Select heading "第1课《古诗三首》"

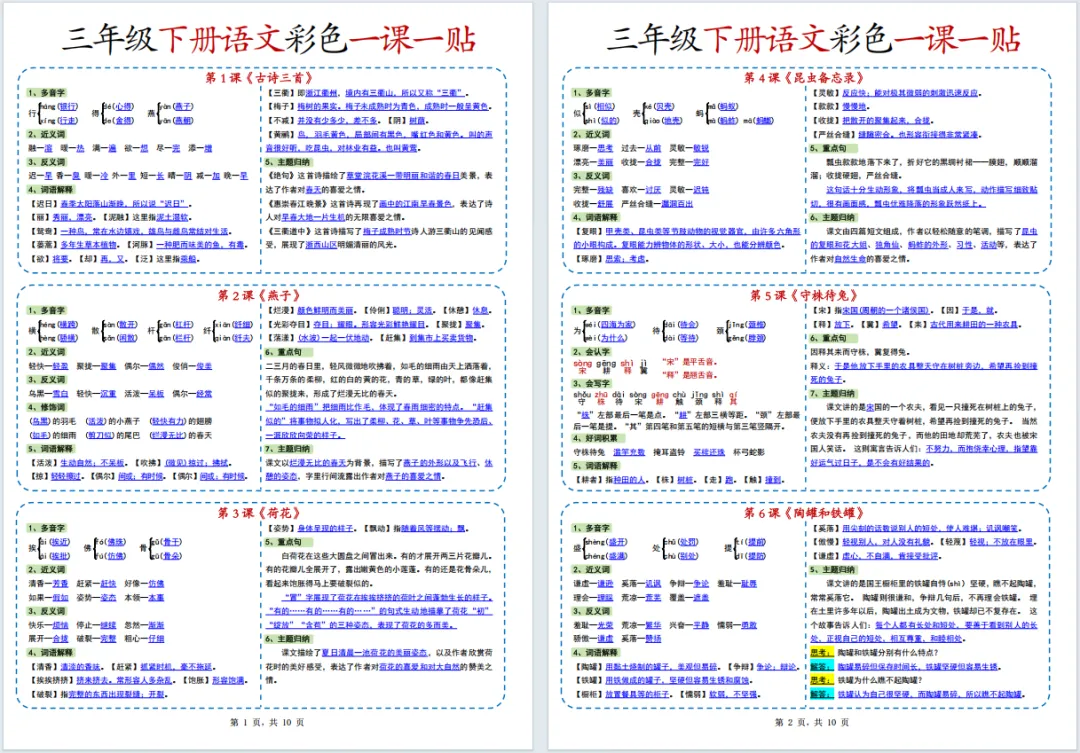click(x=260, y=77)
